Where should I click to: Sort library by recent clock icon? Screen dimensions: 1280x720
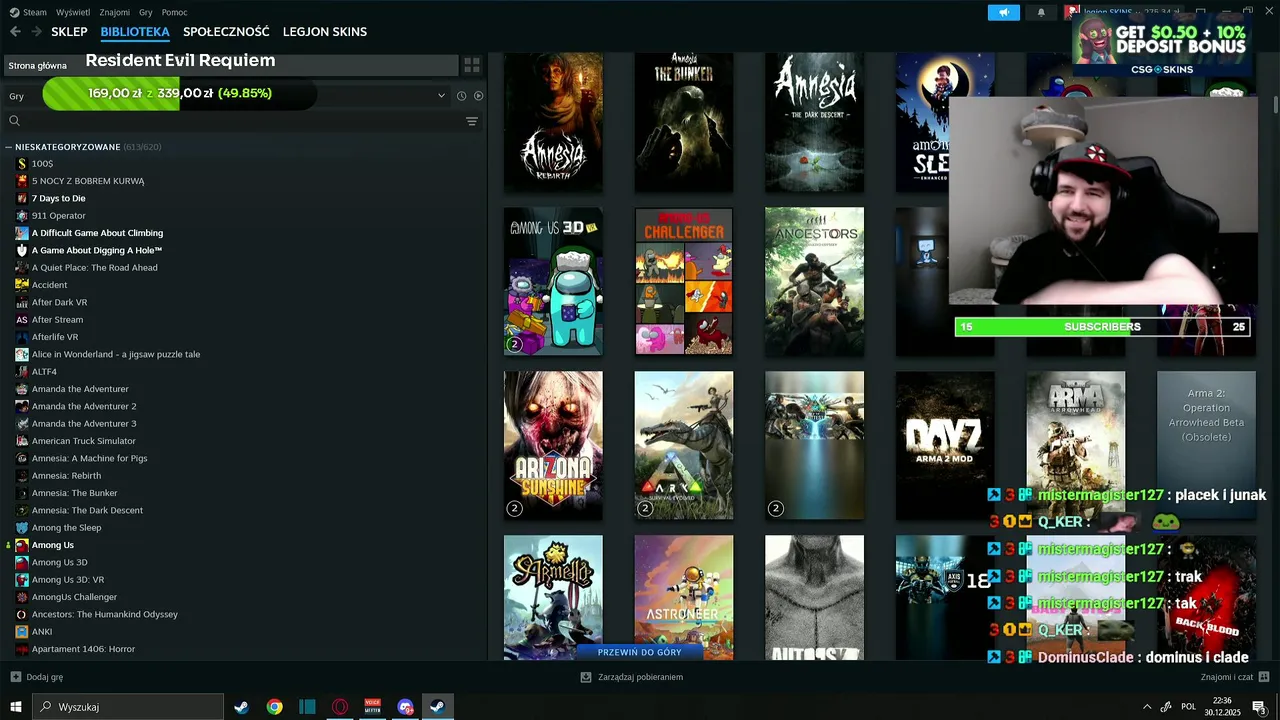(461, 96)
